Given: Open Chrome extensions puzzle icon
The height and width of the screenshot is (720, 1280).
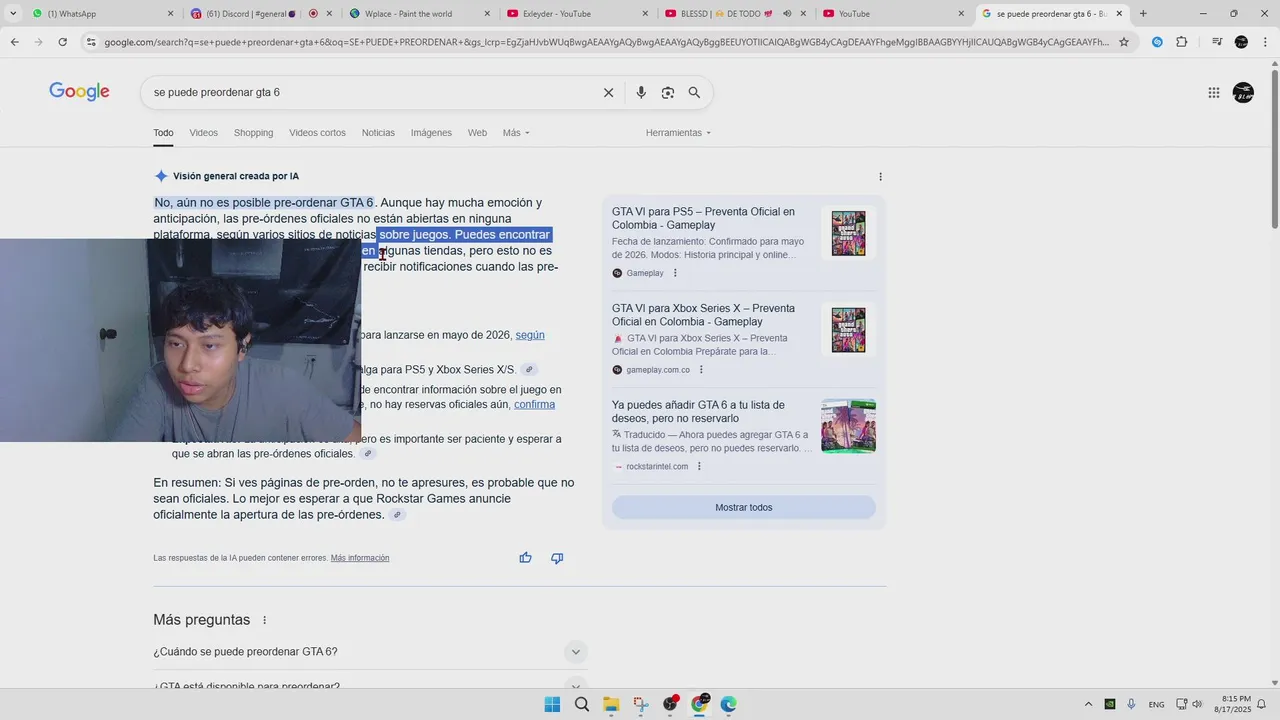Looking at the screenshot, I should tap(1182, 42).
